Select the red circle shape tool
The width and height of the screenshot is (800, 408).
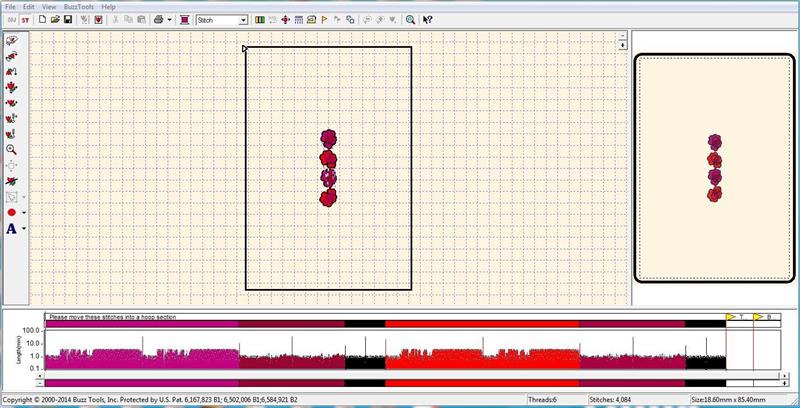11,213
